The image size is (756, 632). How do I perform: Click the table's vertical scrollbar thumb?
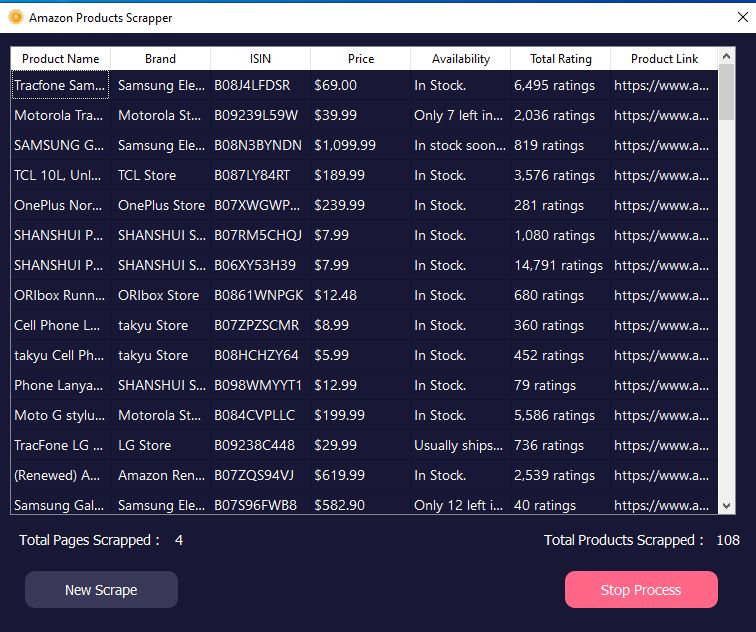pos(727,93)
